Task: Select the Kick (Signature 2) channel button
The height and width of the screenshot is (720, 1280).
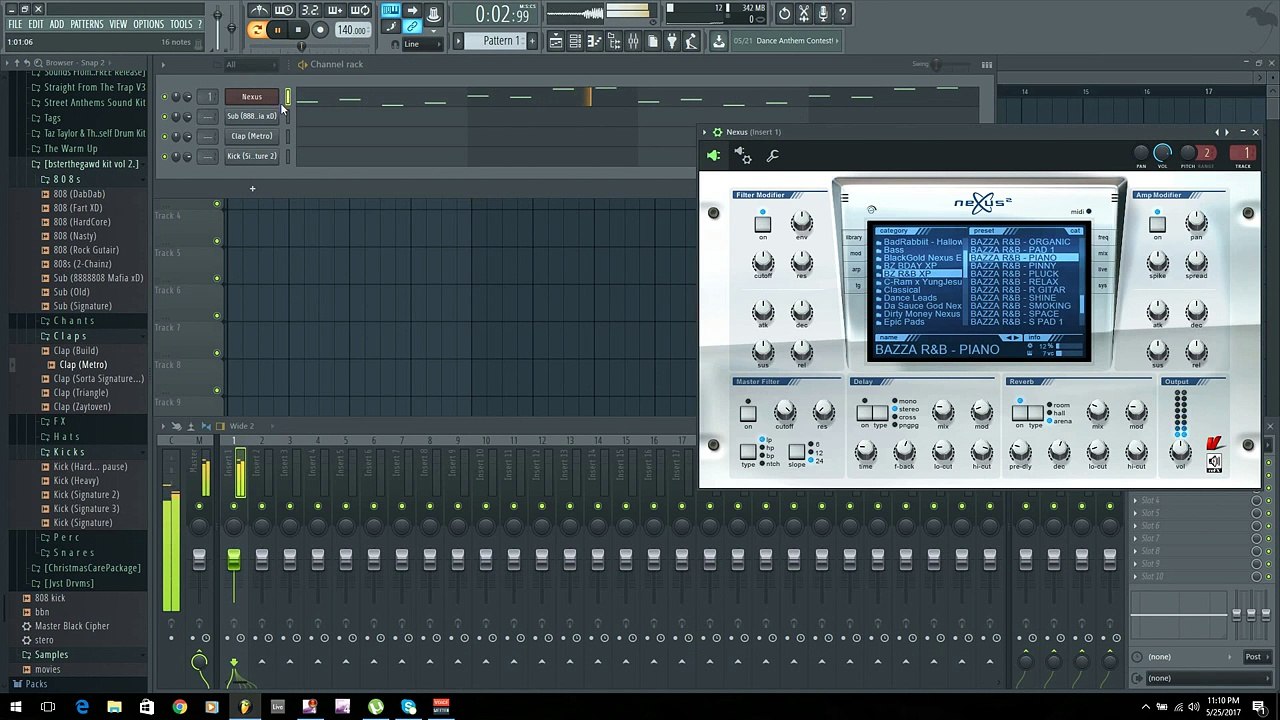Action: coord(252,156)
